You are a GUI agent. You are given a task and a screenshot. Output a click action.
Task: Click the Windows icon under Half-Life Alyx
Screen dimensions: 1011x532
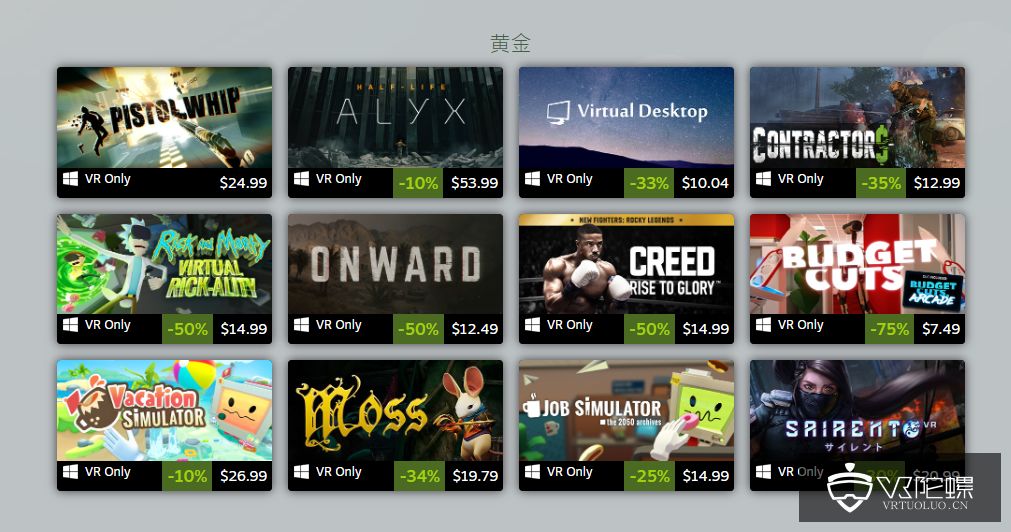click(x=301, y=179)
